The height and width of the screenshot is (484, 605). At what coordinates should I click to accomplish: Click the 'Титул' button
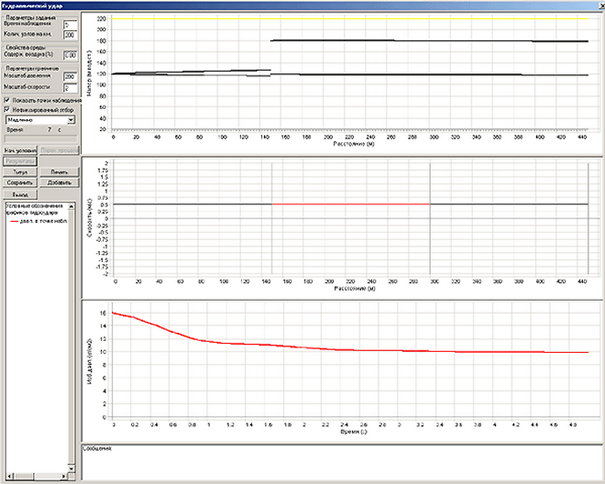coord(20,171)
